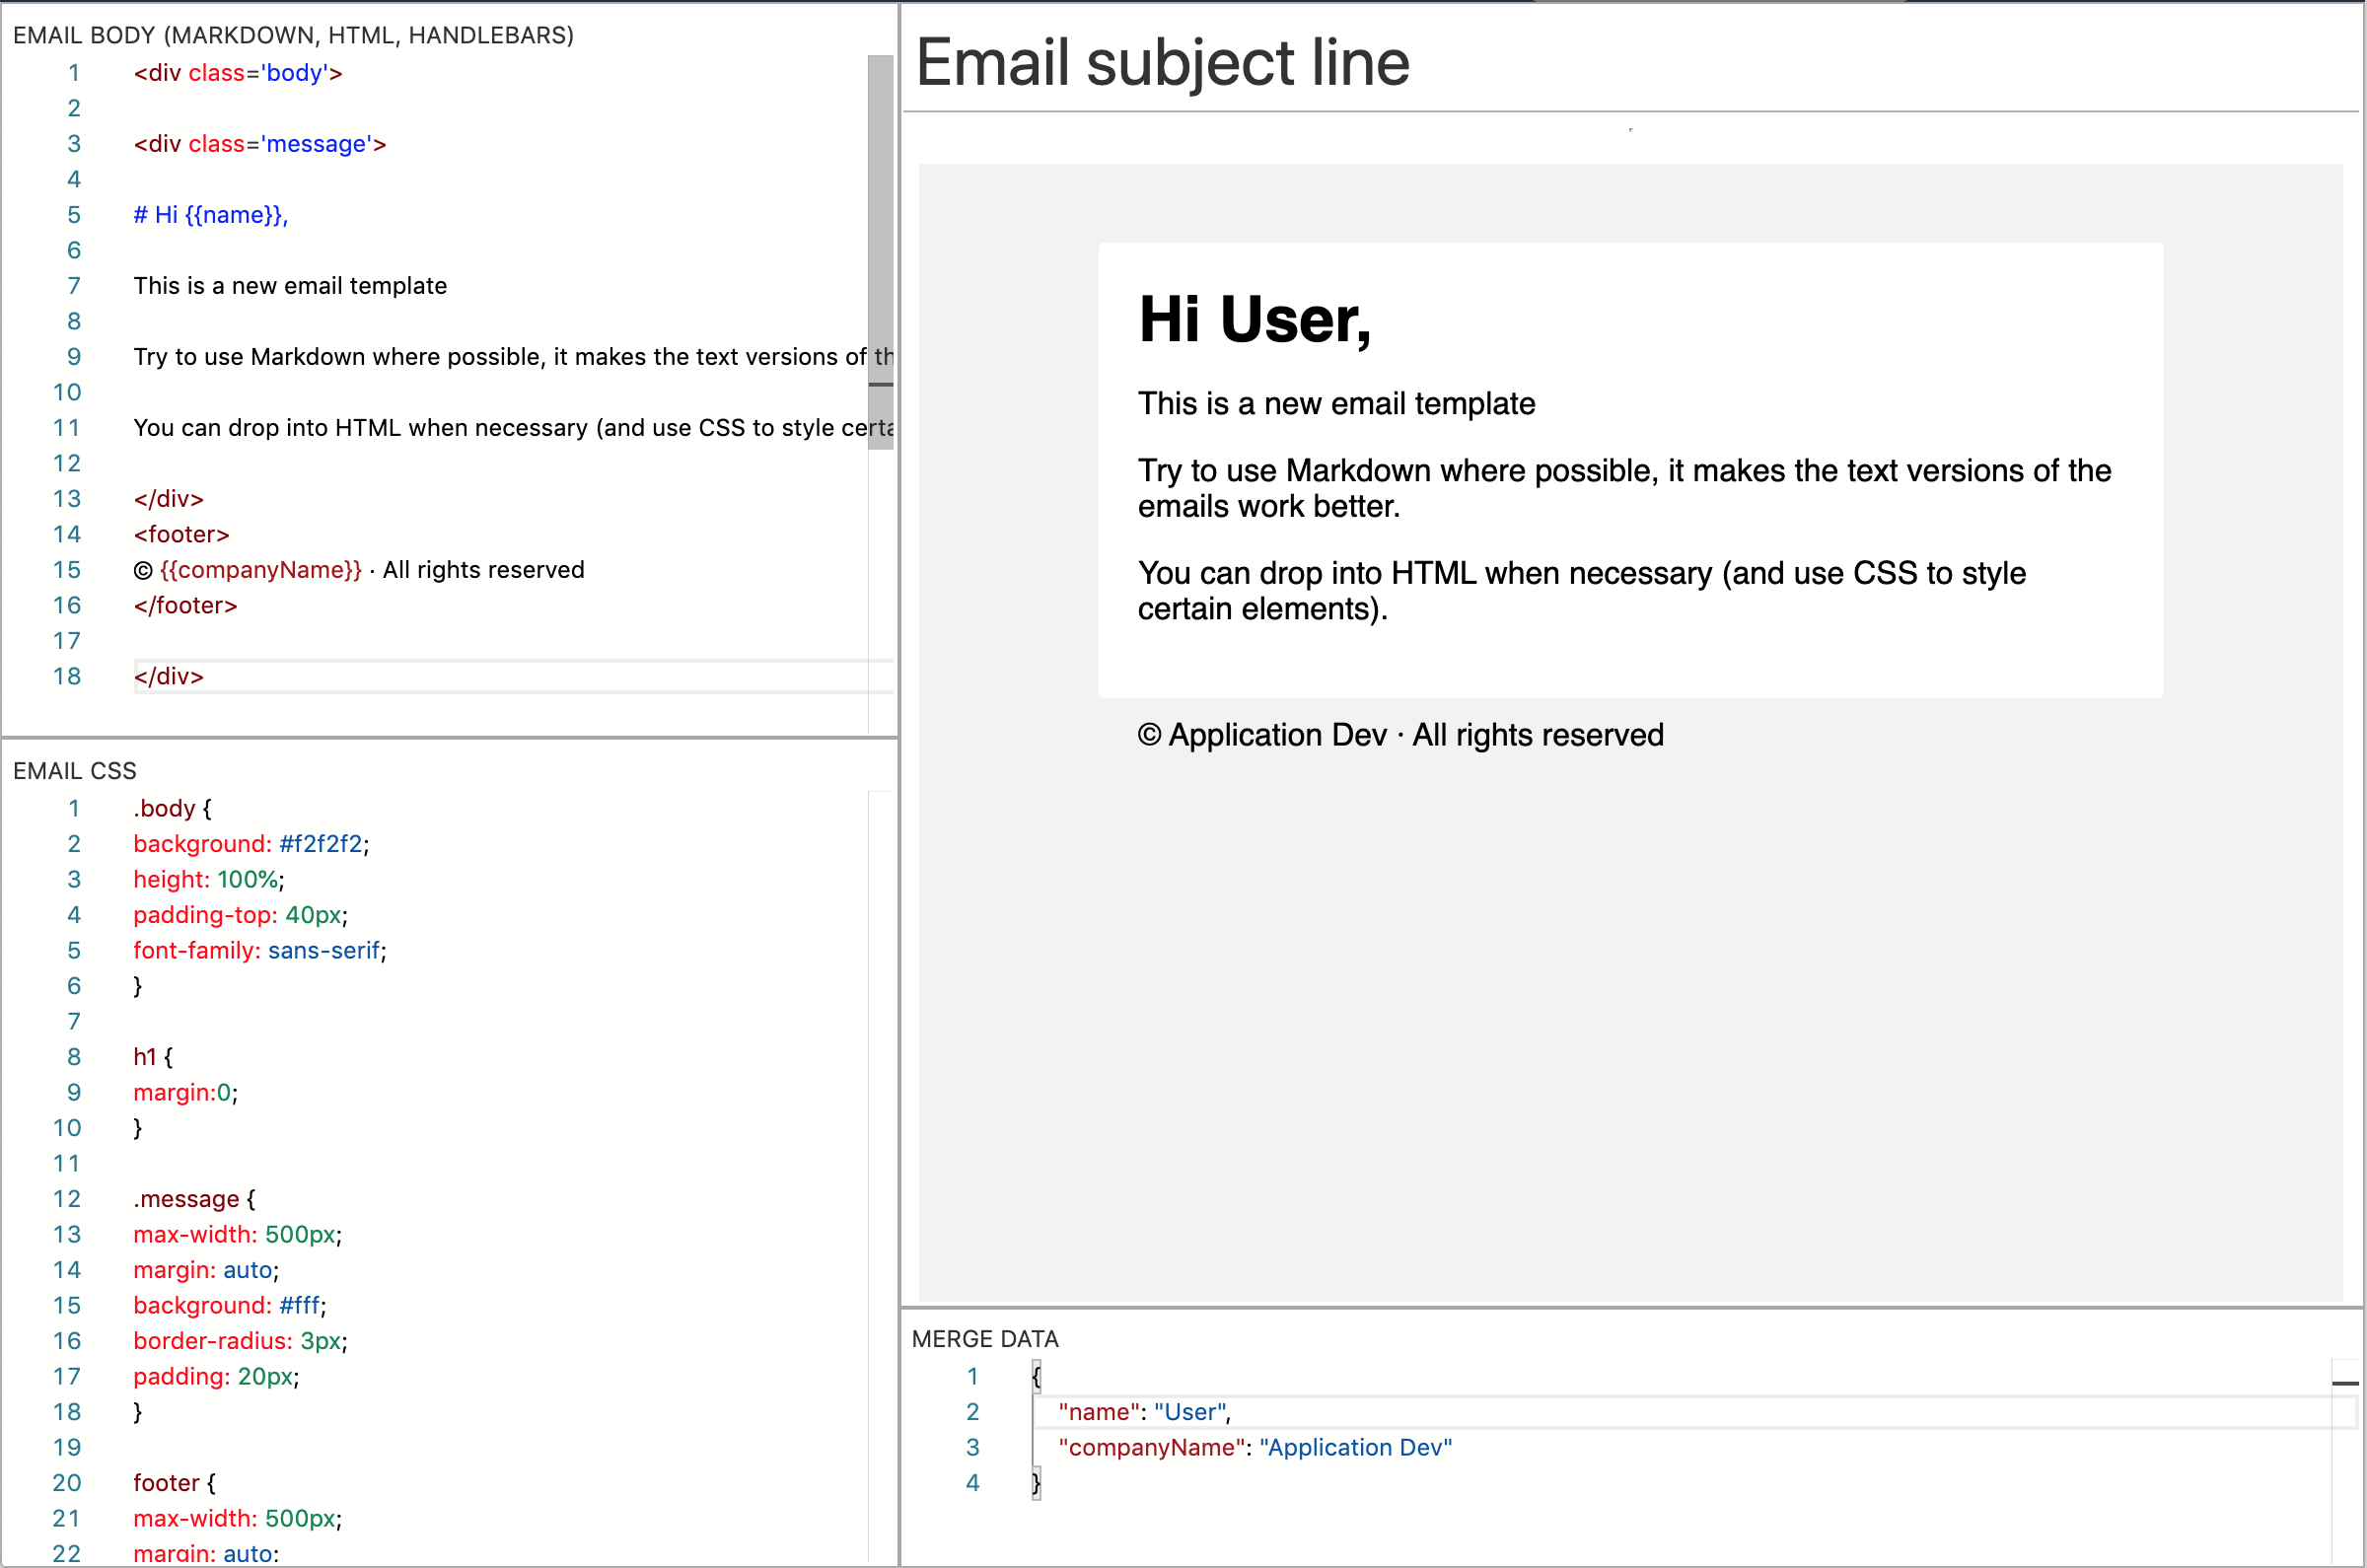Click line number 12 in Email CSS editor

coord(67,1199)
